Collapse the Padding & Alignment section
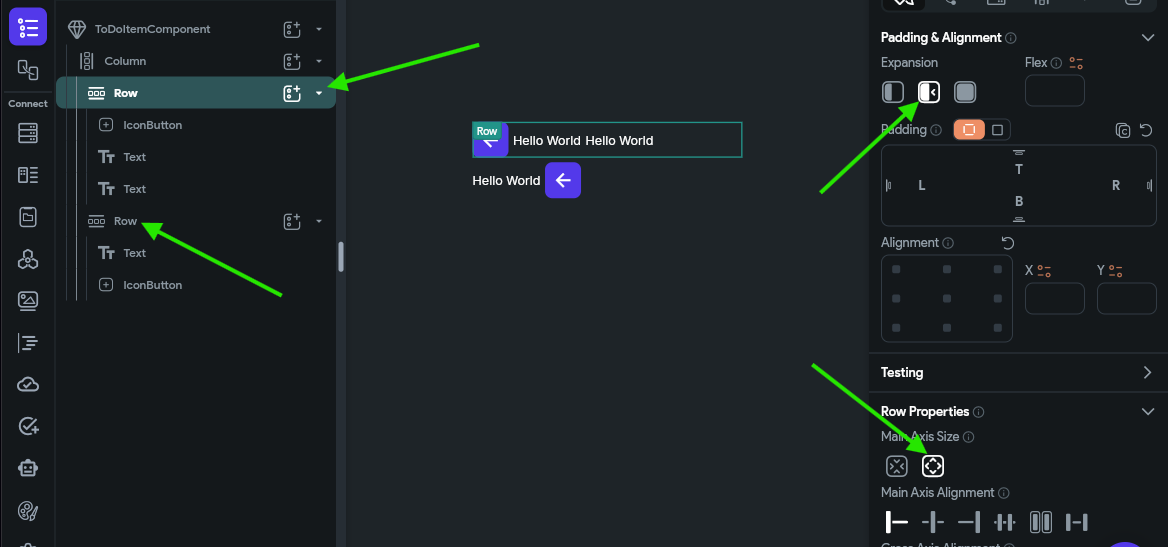The image size is (1168, 547). (1148, 37)
